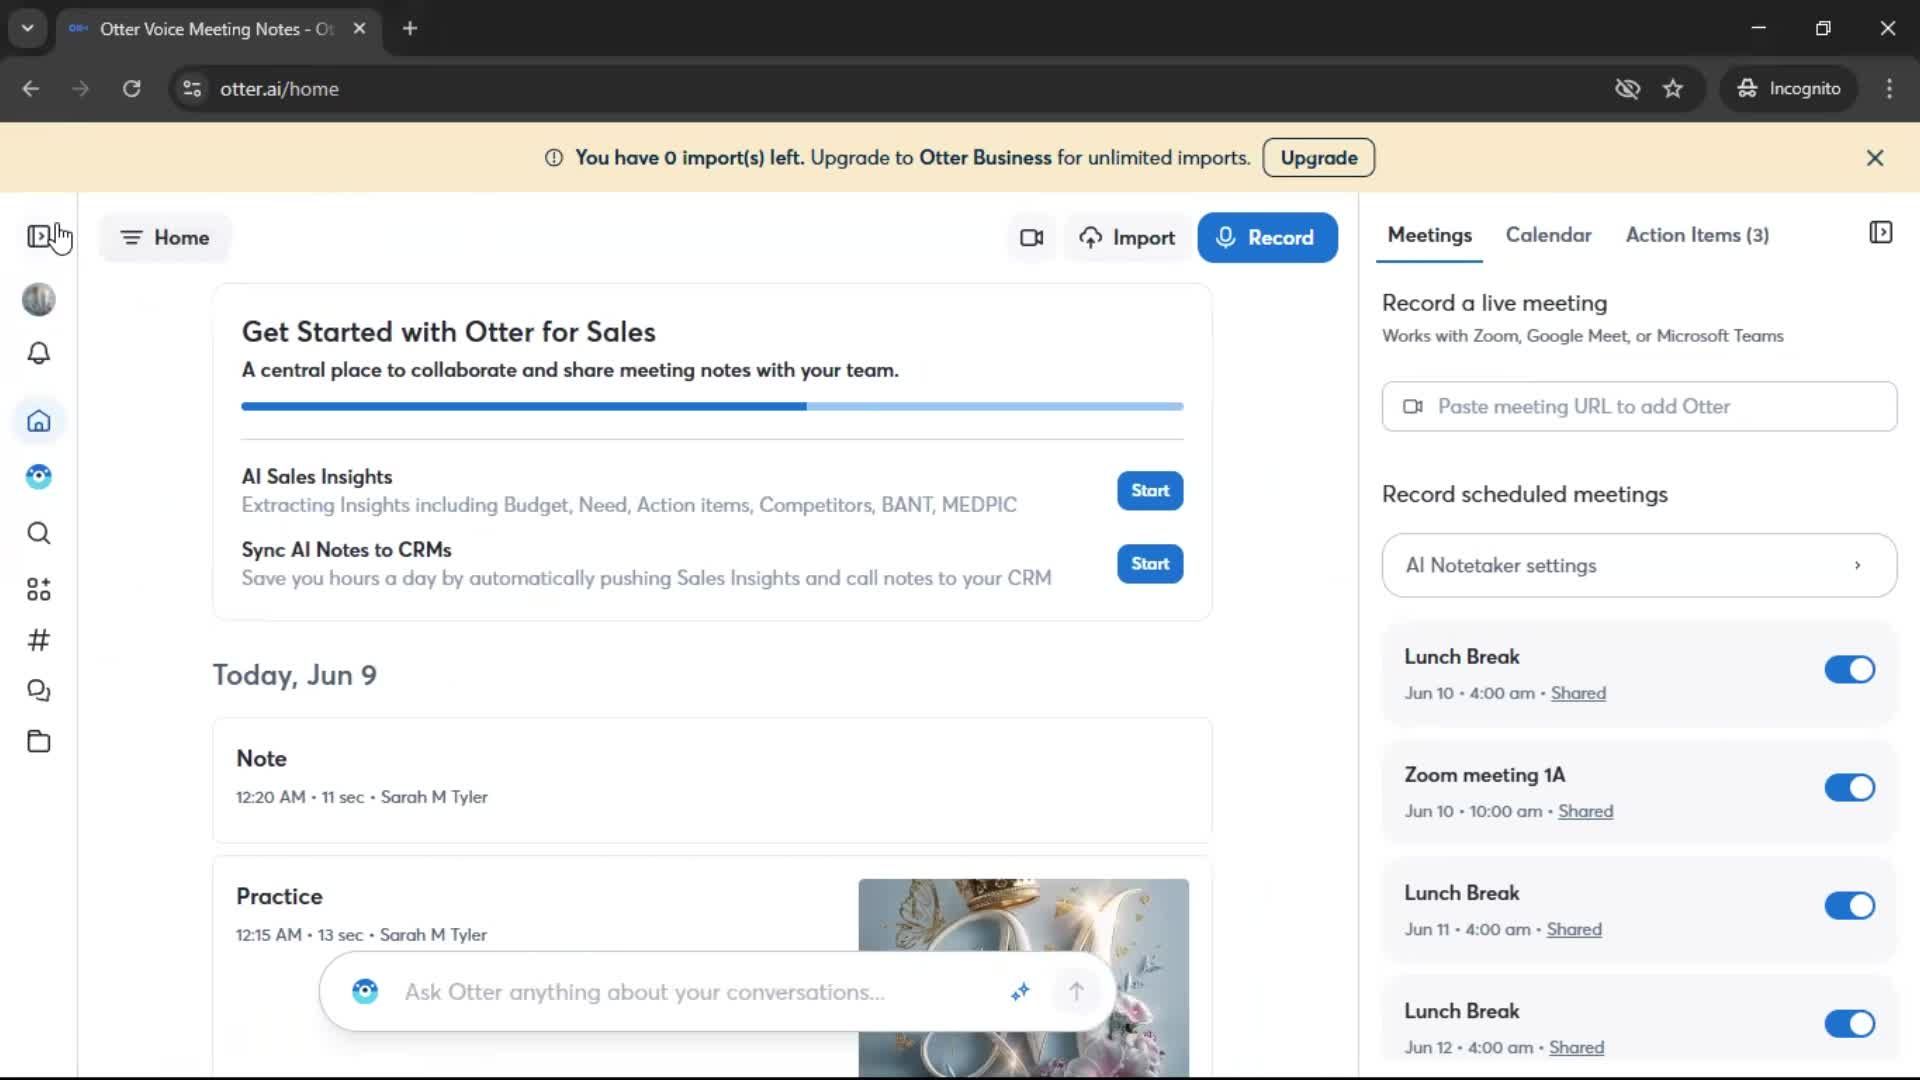Screen dimensions: 1920x1080
Task: Start AI Sales Insights
Action: 1150,491
